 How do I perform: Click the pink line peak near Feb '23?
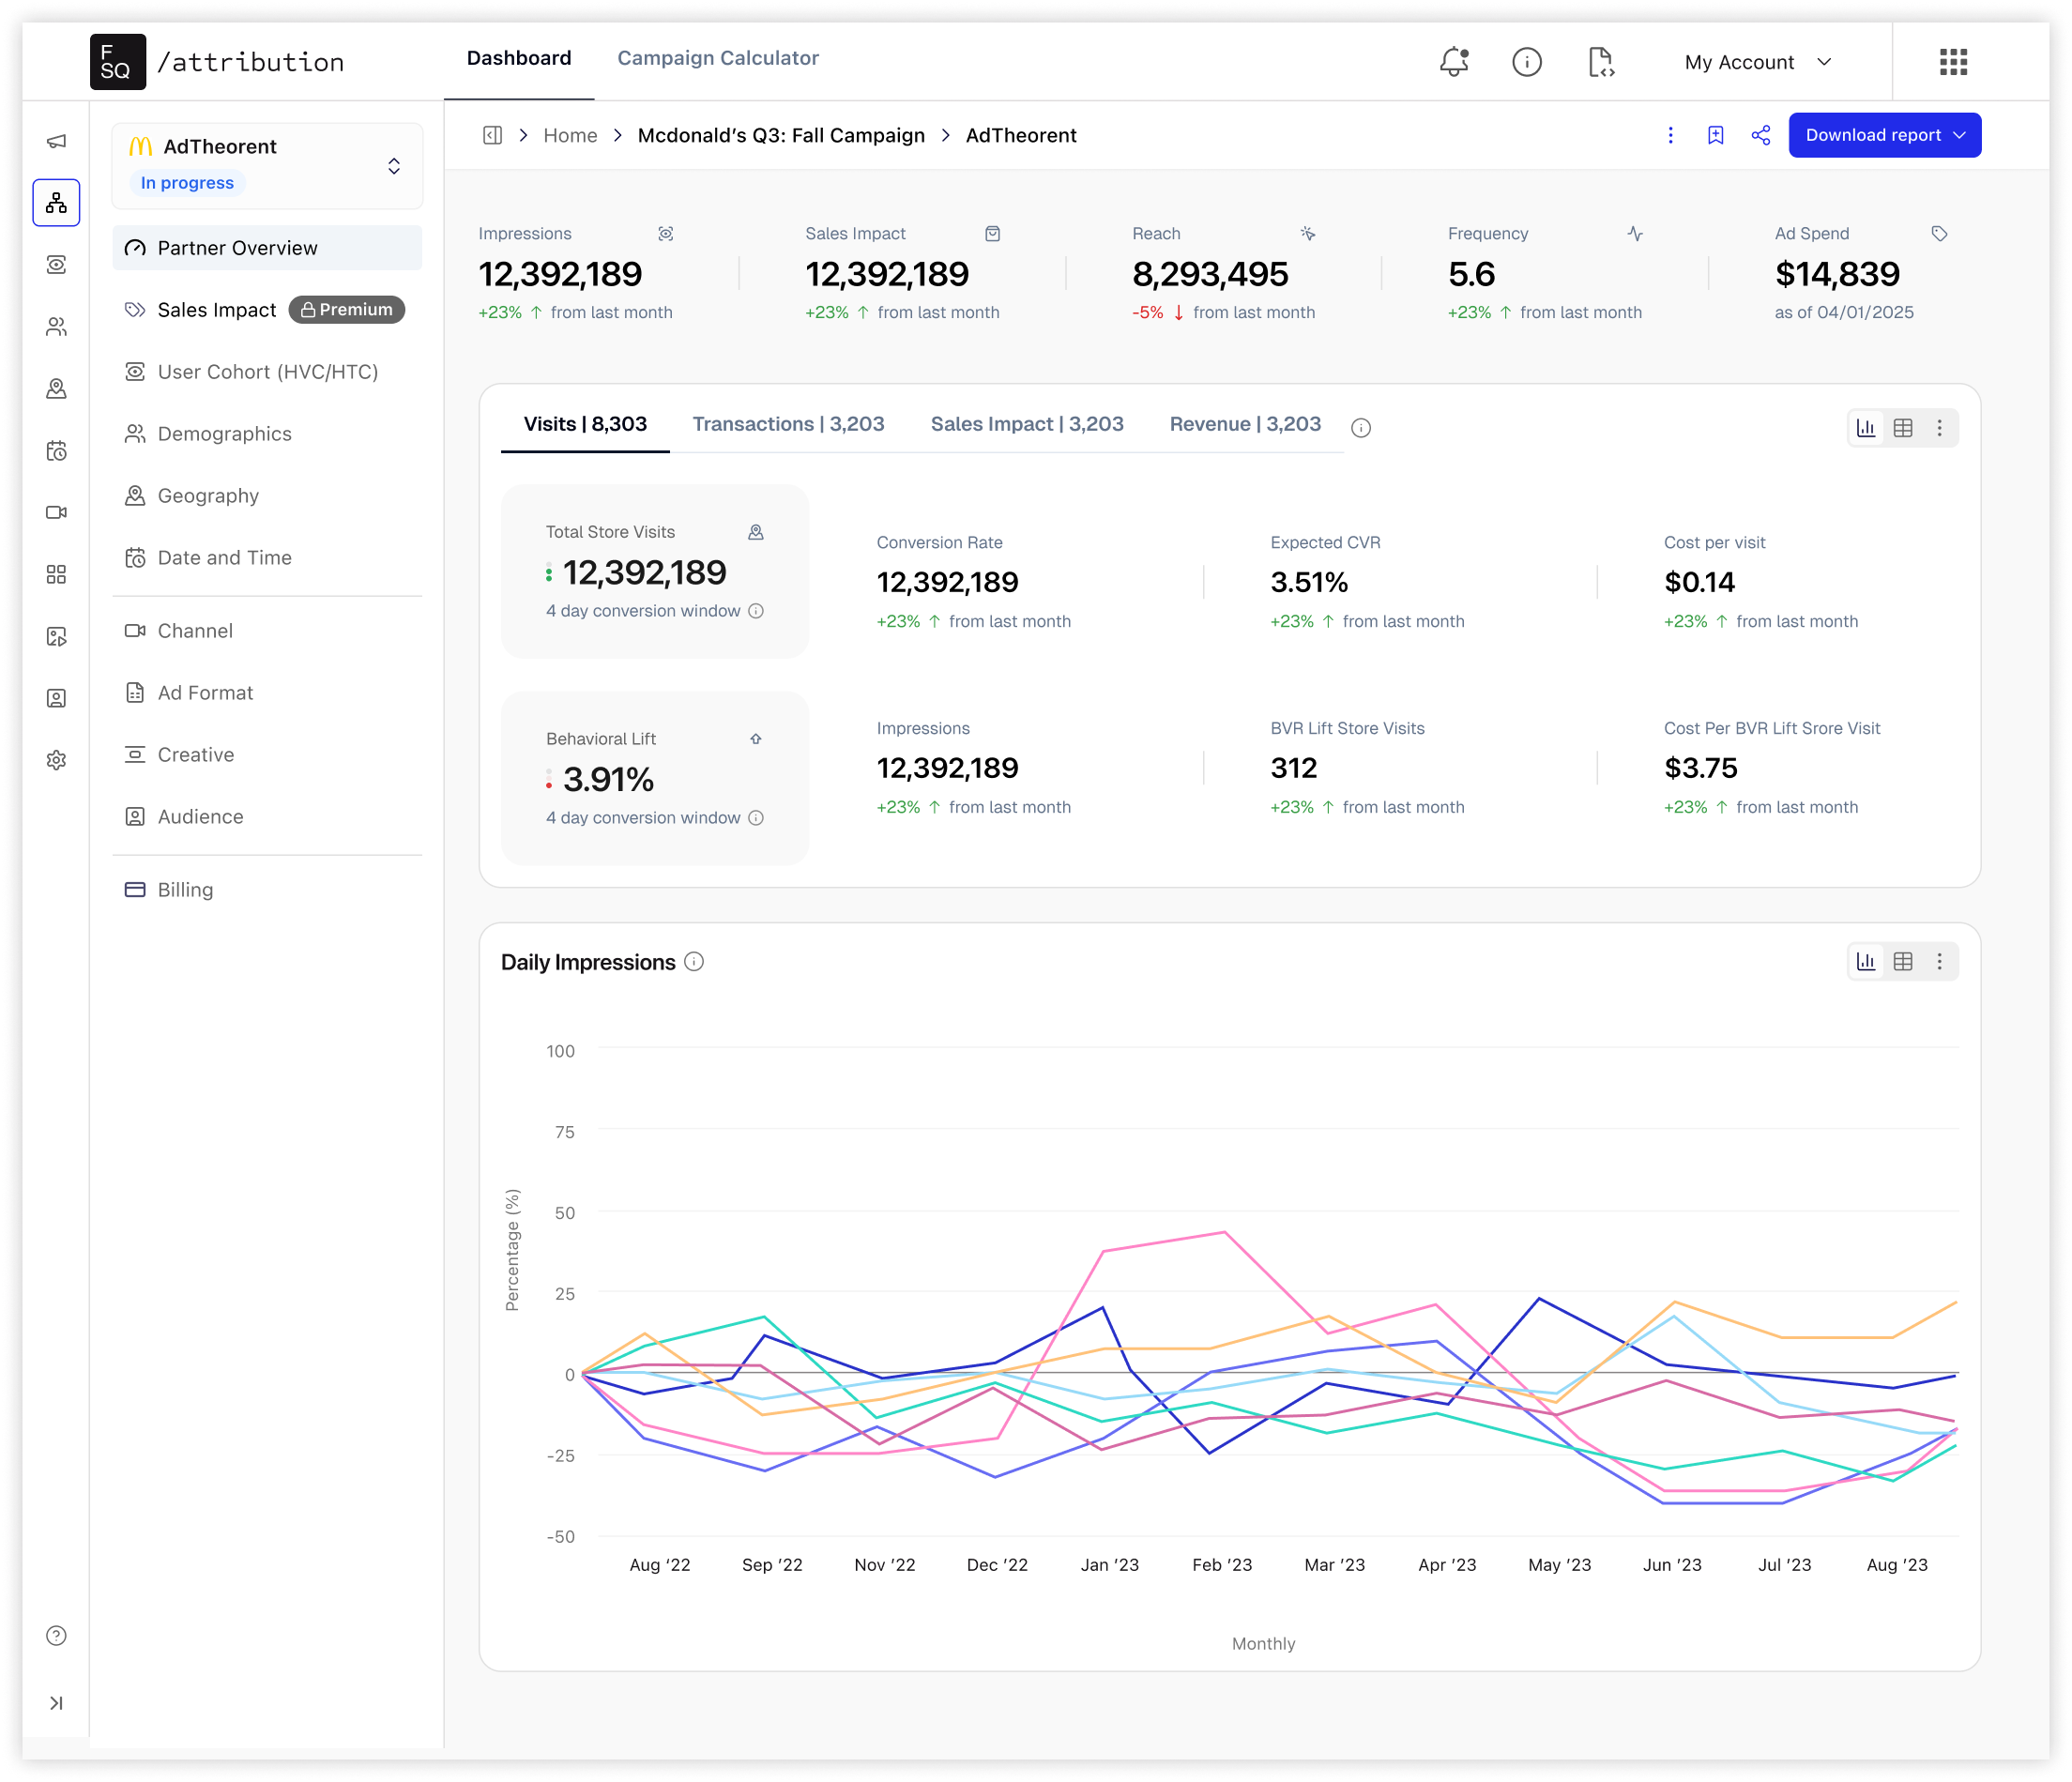(1224, 1232)
